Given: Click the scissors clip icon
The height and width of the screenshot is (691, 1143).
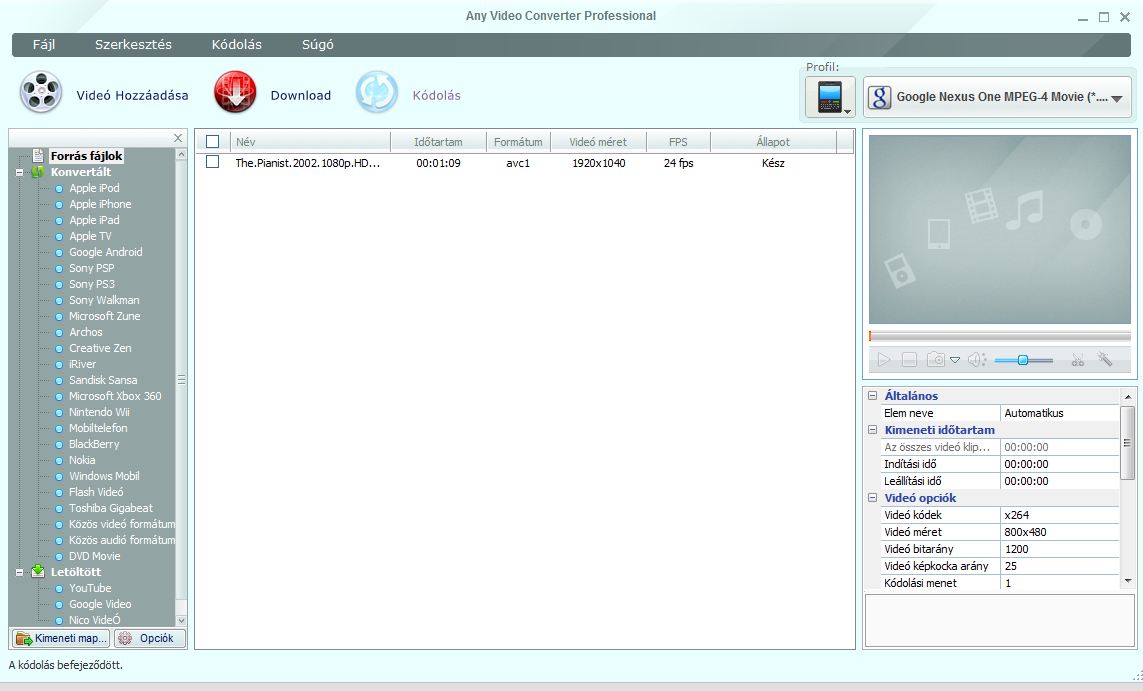Looking at the screenshot, I should coord(1077,359).
